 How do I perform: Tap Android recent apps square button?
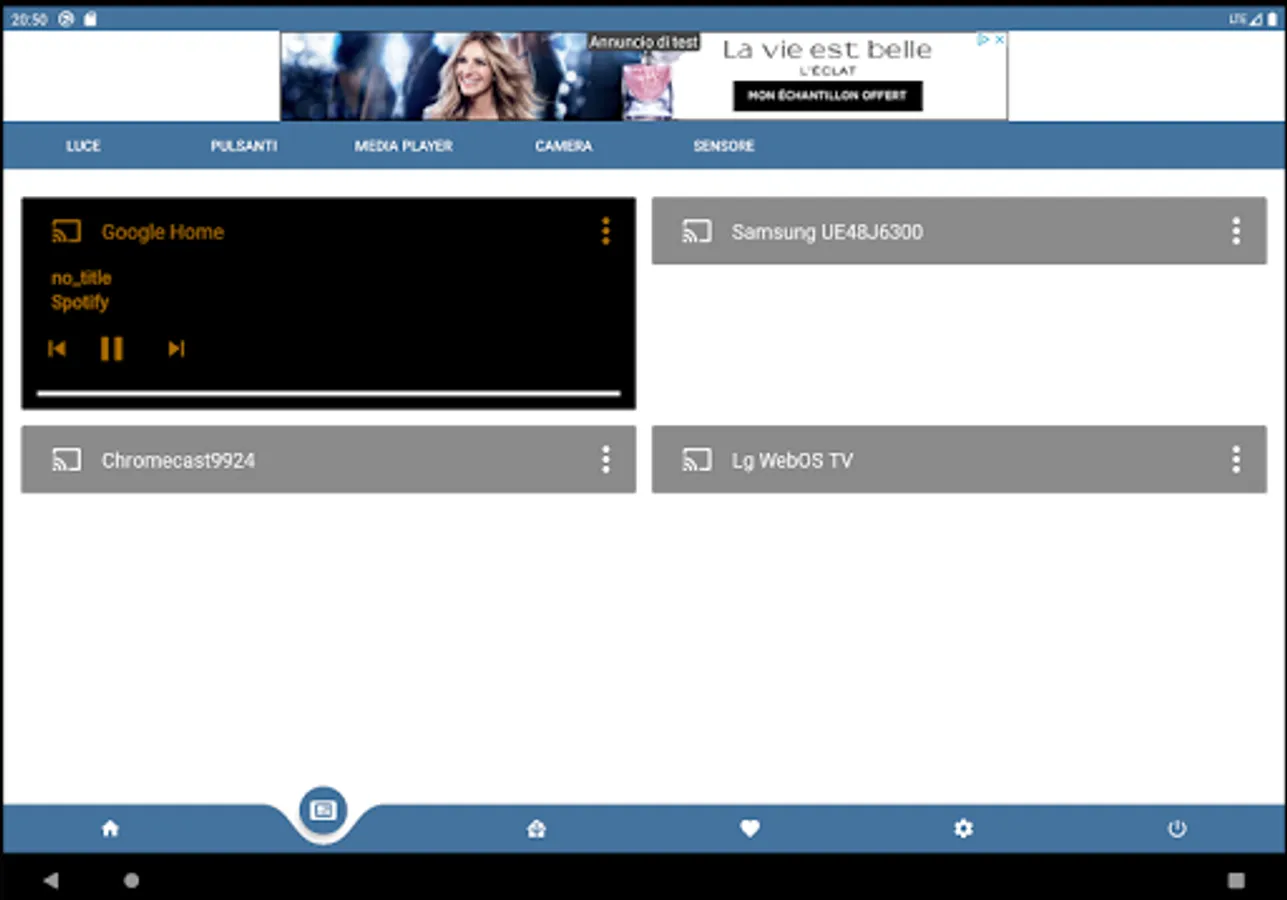1236,881
